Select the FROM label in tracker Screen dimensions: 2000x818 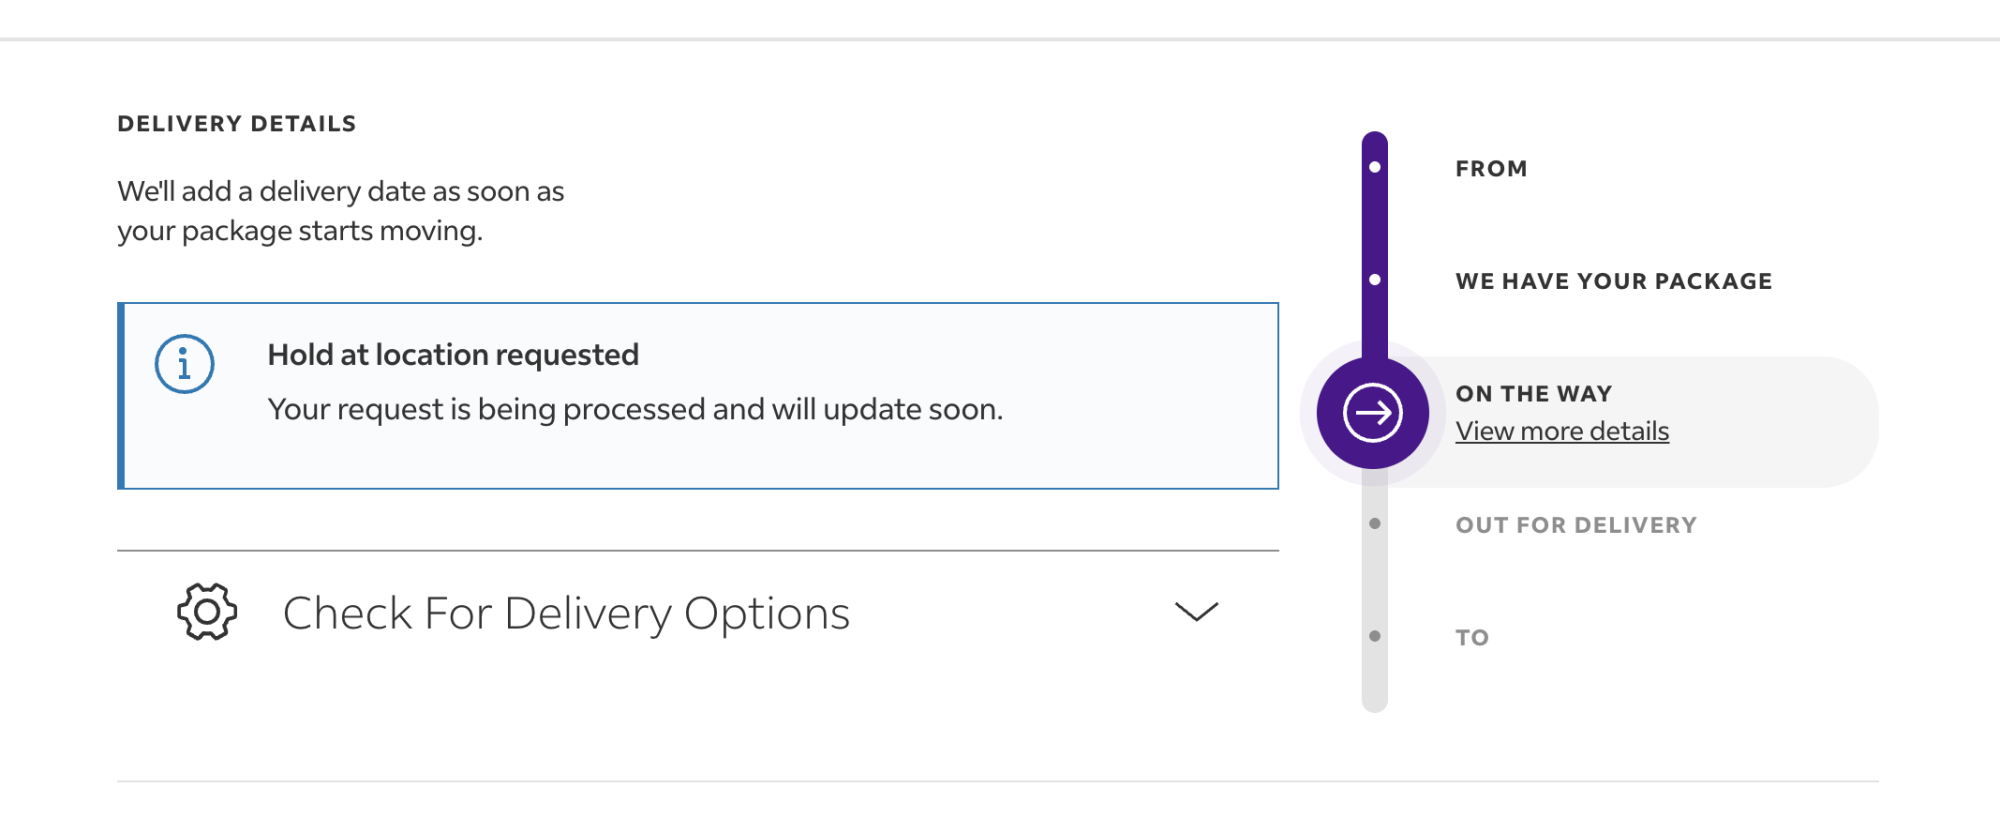[x=1491, y=169]
